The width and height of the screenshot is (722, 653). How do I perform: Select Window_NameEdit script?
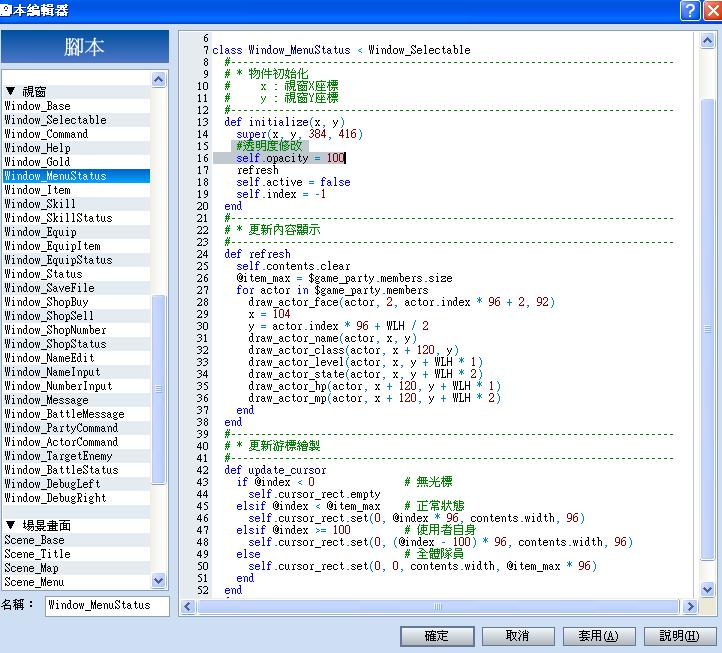[76, 358]
